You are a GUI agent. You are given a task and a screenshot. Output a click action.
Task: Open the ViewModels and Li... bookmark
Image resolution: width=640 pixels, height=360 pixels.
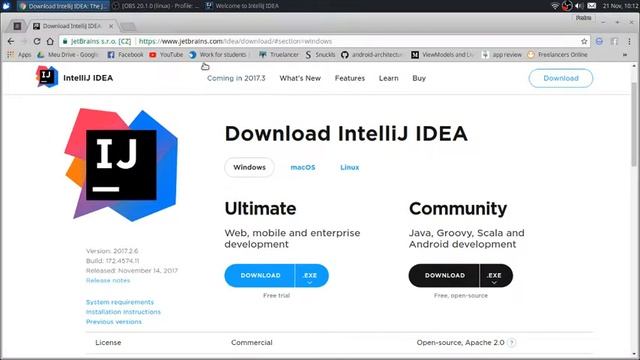pos(442,55)
